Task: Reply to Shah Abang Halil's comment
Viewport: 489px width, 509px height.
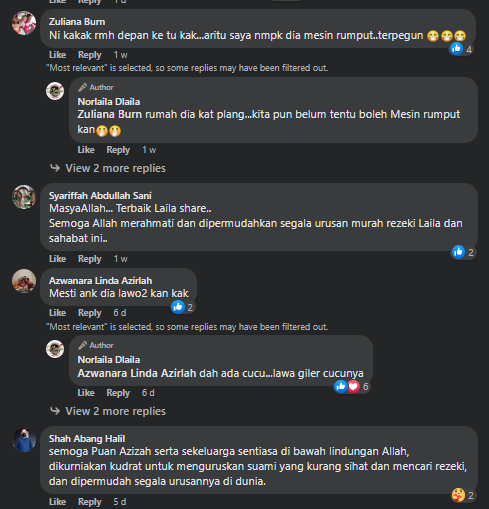Action: pyautogui.click(x=90, y=502)
